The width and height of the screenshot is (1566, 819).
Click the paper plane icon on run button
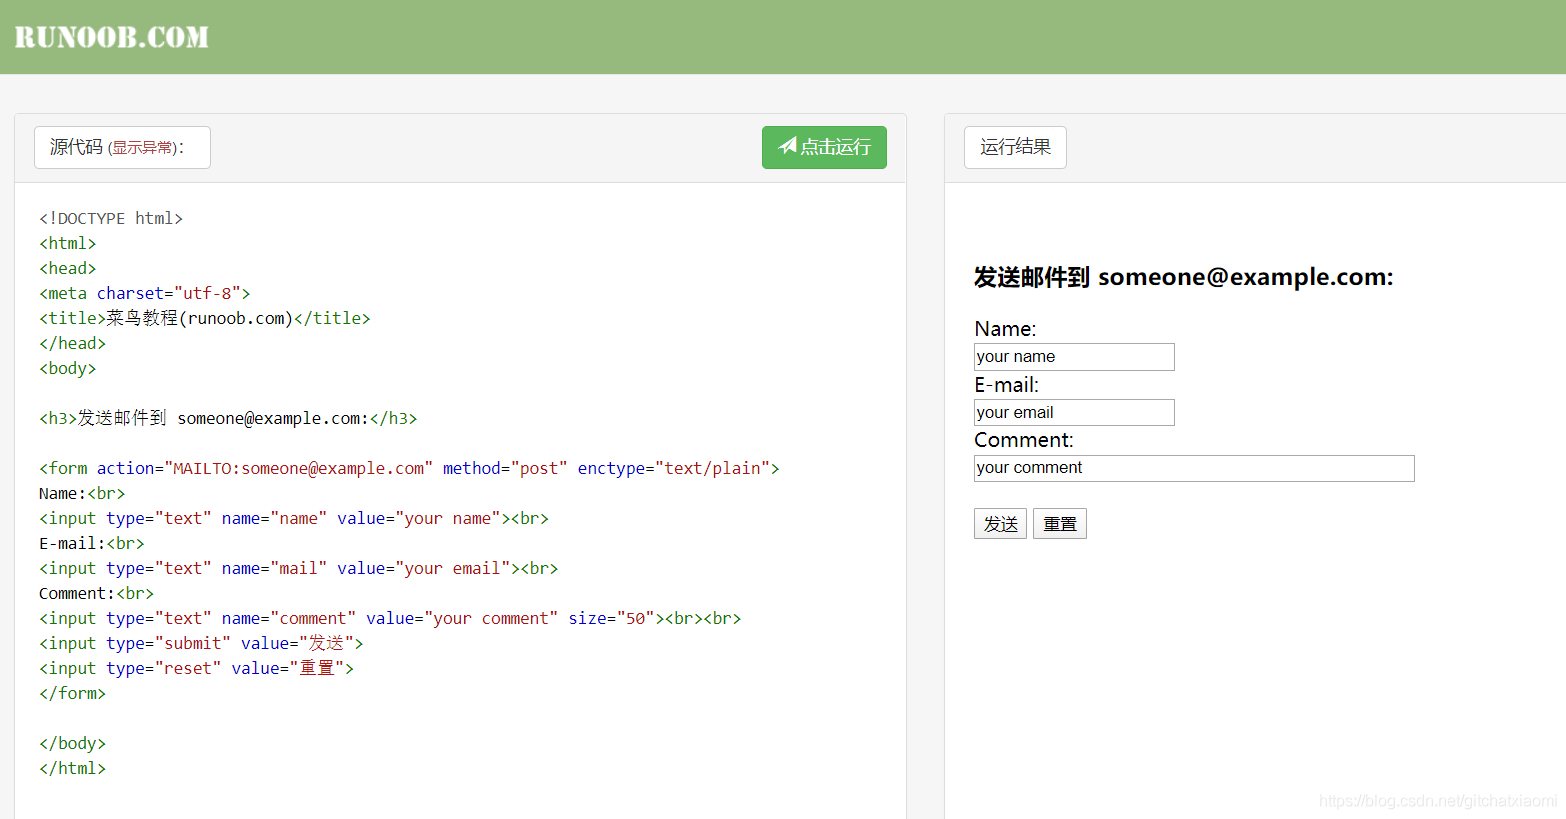(788, 146)
